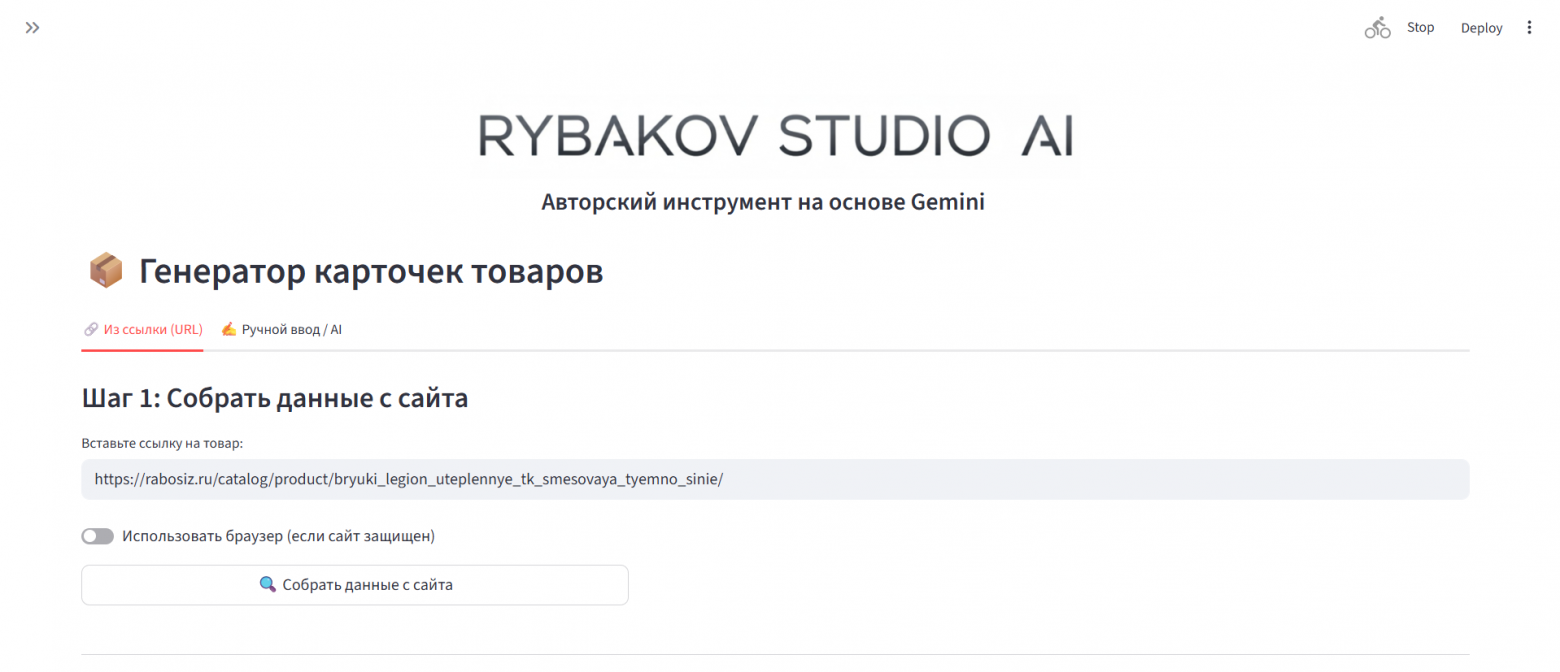
Task: Click the package icon next to the app title
Action: [104, 269]
